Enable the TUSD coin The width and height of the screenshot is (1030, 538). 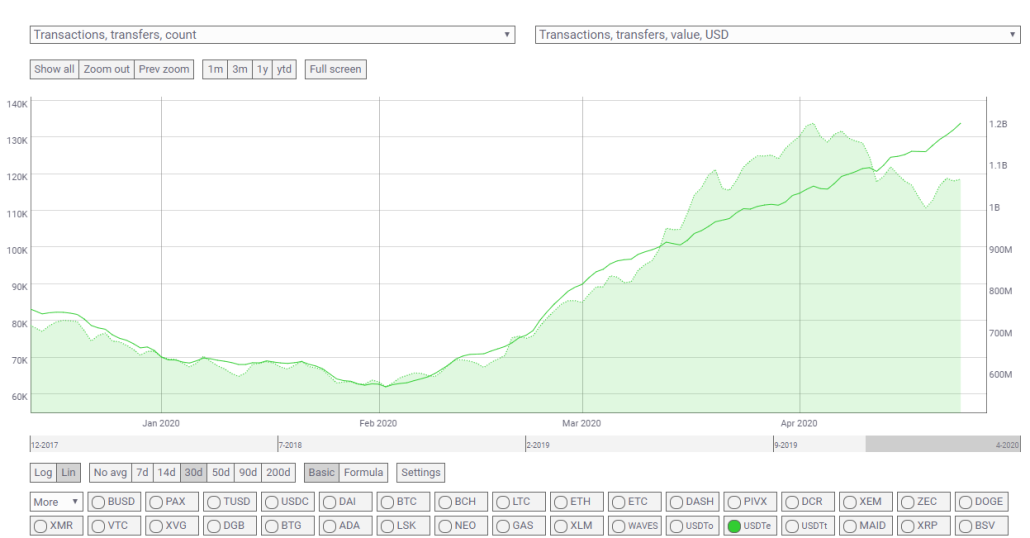coord(230,502)
